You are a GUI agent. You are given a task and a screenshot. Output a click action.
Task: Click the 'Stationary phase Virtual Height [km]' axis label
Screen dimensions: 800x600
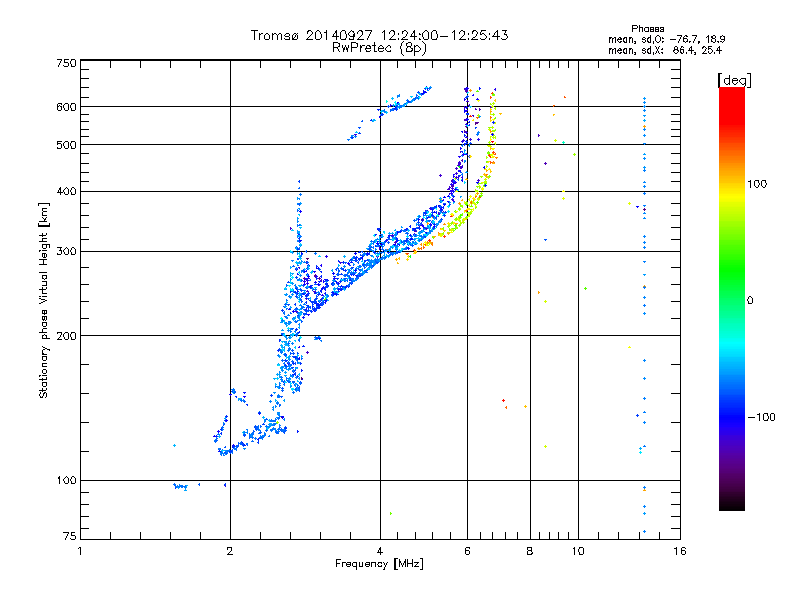tap(43, 300)
